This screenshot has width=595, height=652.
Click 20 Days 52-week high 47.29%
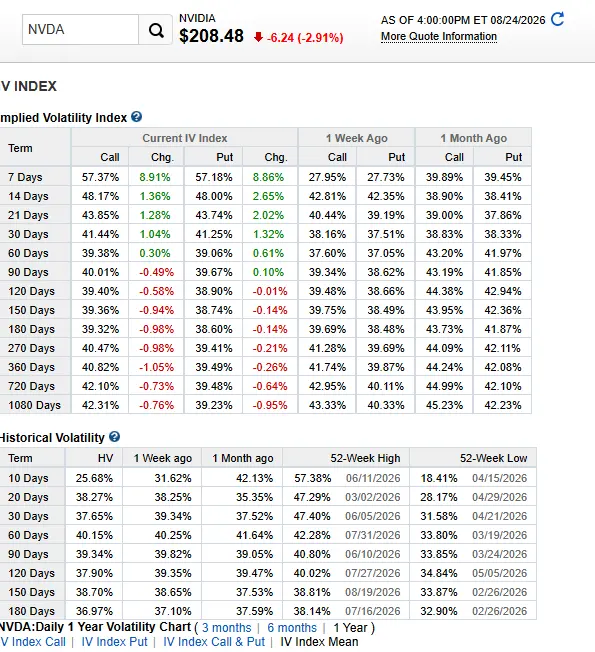312,497
